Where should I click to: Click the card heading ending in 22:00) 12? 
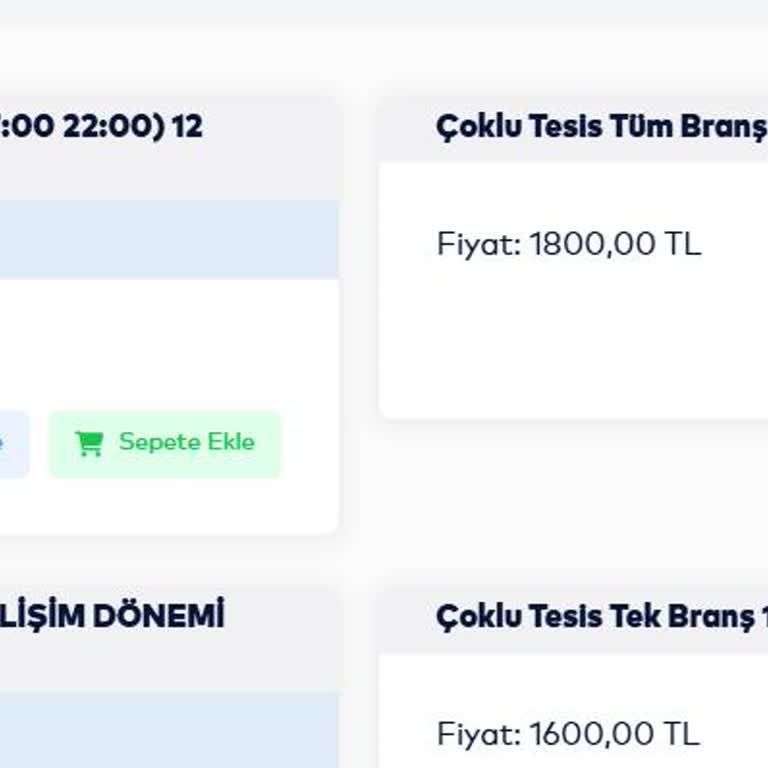point(100,127)
